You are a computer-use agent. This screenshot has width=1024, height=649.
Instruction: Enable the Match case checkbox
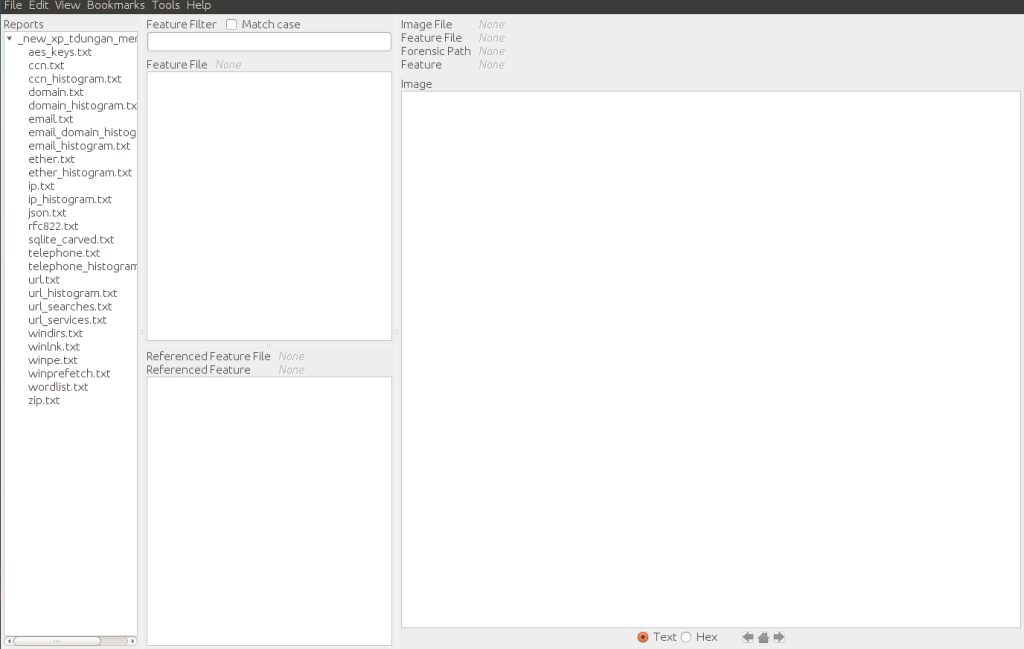[x=232, y=25]
